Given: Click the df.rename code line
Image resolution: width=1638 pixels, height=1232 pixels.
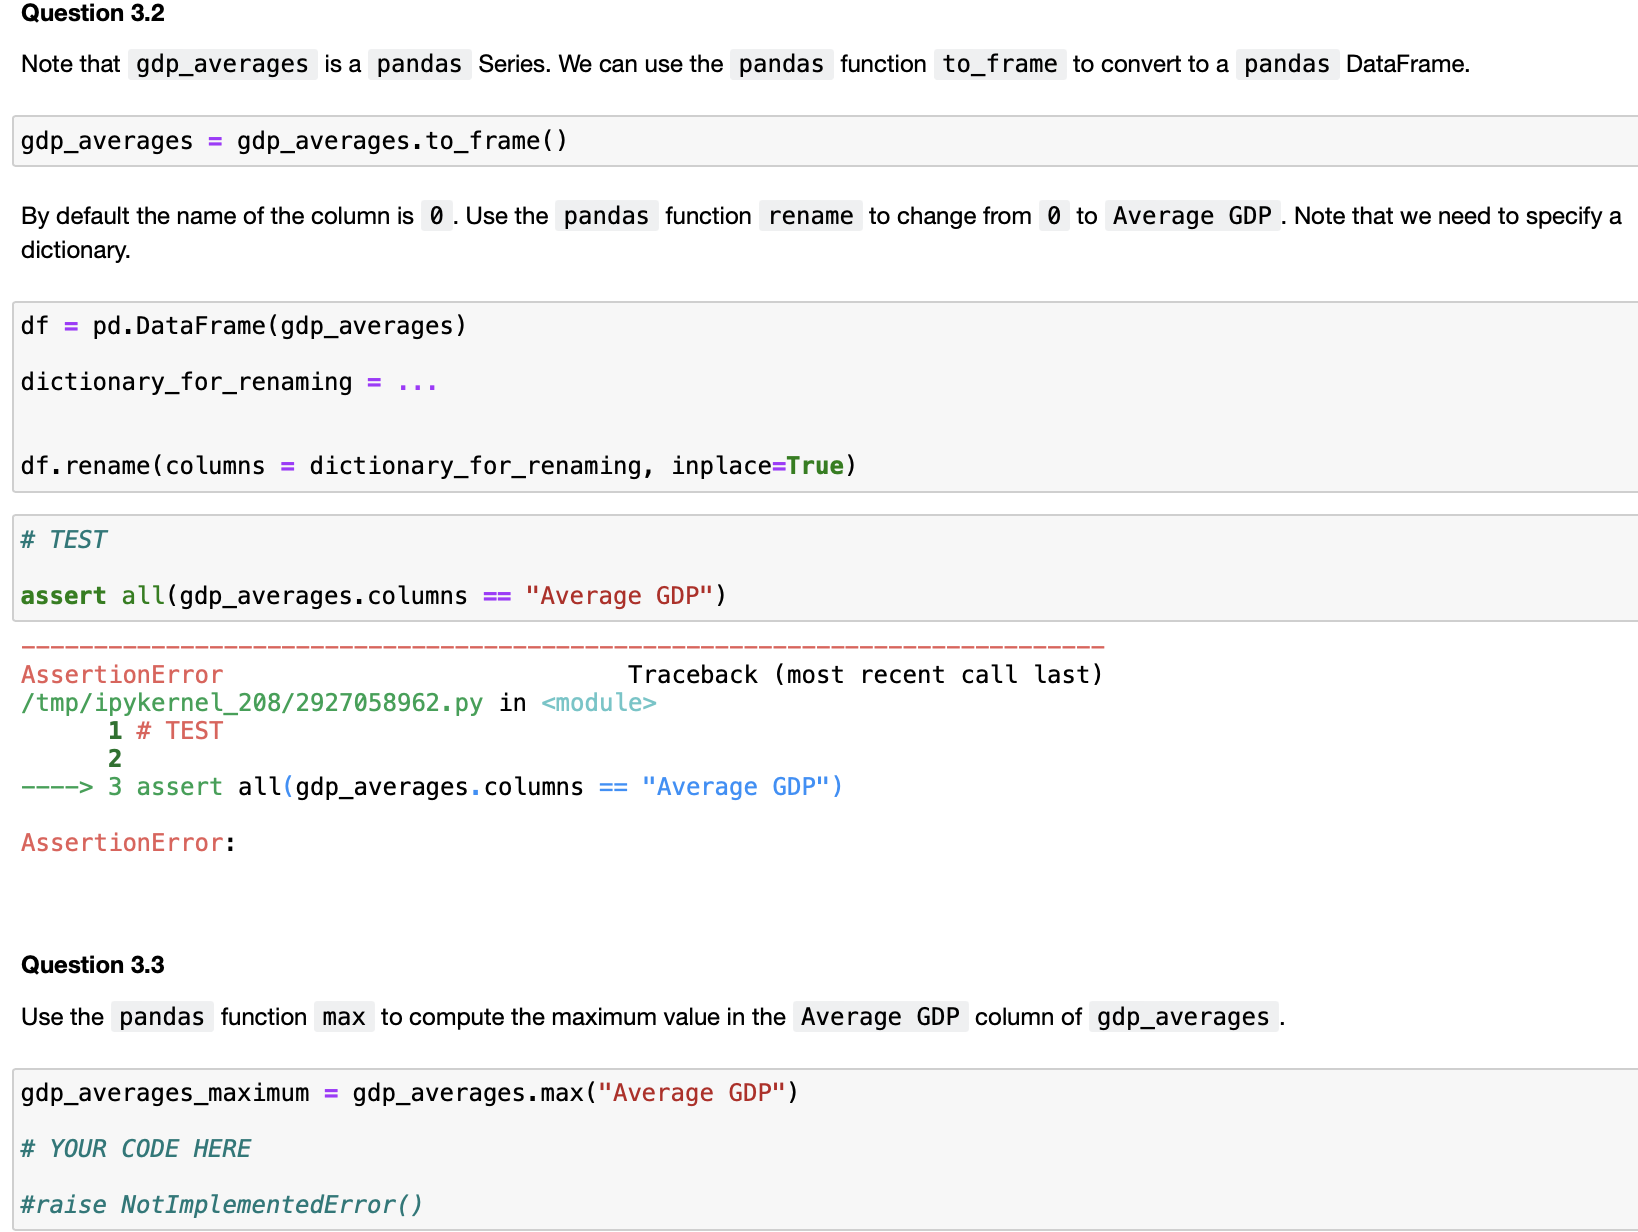Looking at the screenshot, I should coord(437,465).
